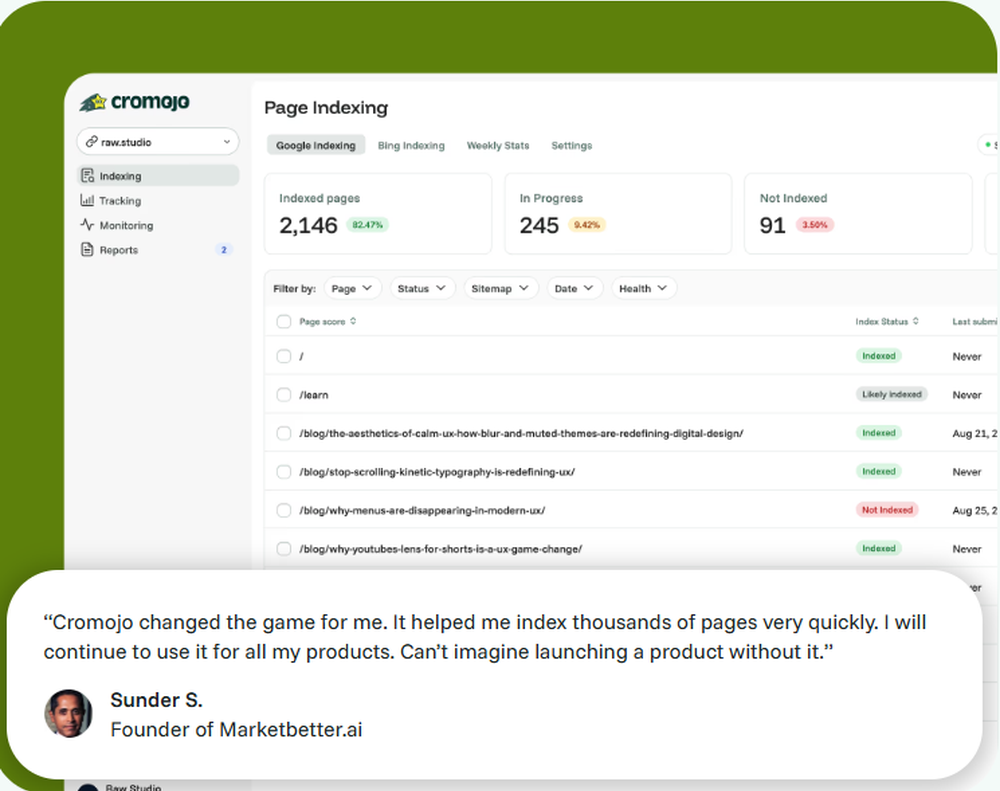1000x791 pixels.
Task: Go to Tracking in sidebar
Action: point(158,200)
